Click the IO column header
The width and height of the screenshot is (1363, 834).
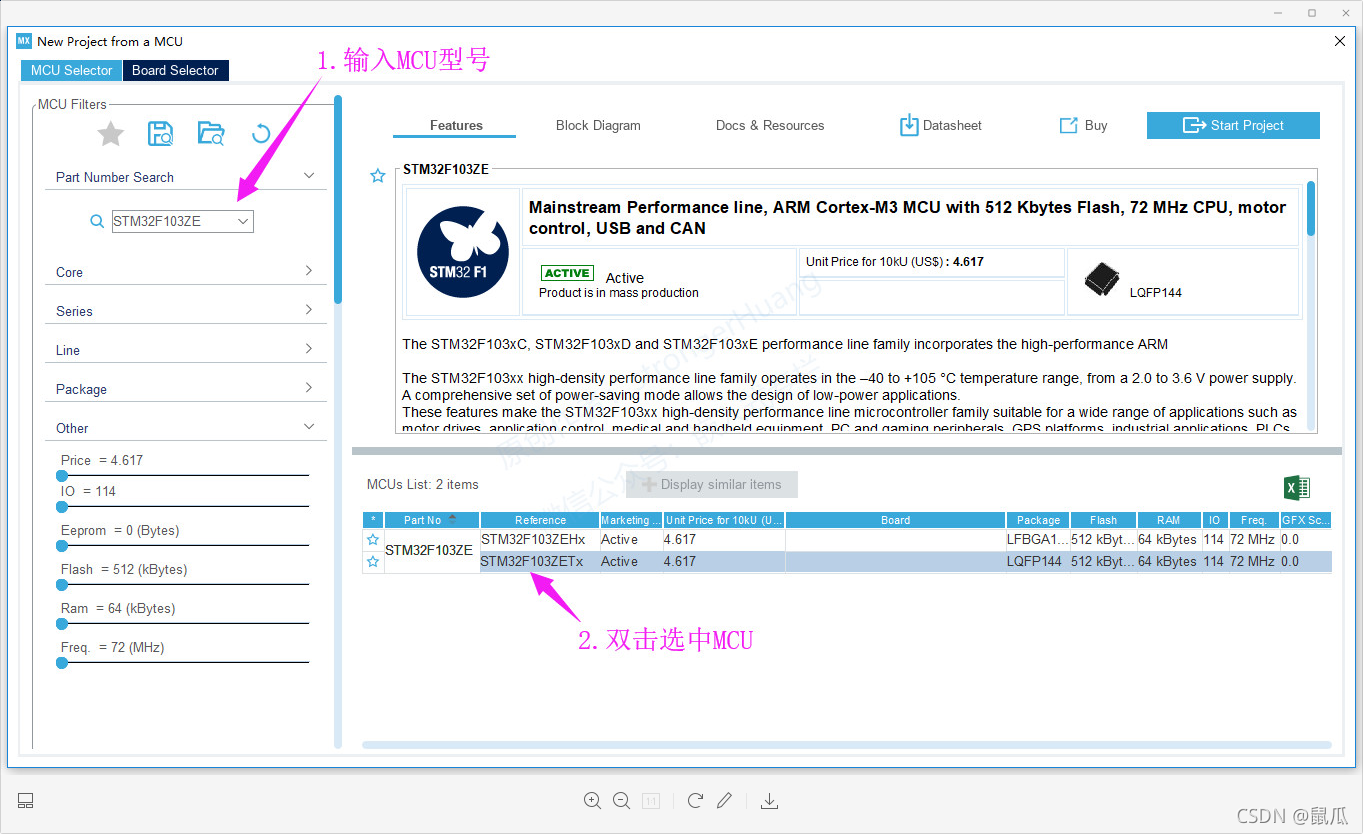pos(1214,520)
